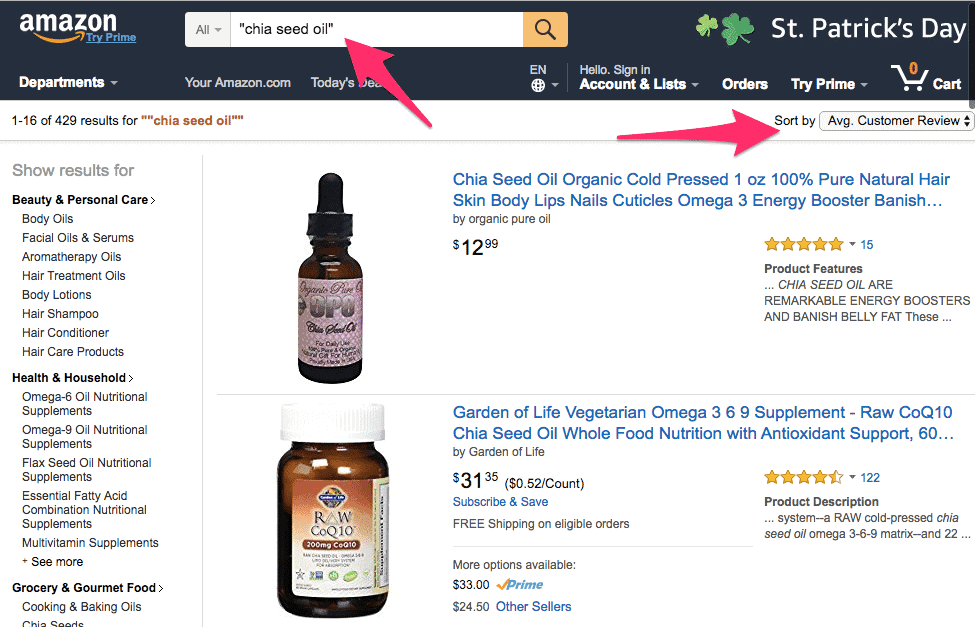
Task: Click the search text field
Action: tap(377, 30)
